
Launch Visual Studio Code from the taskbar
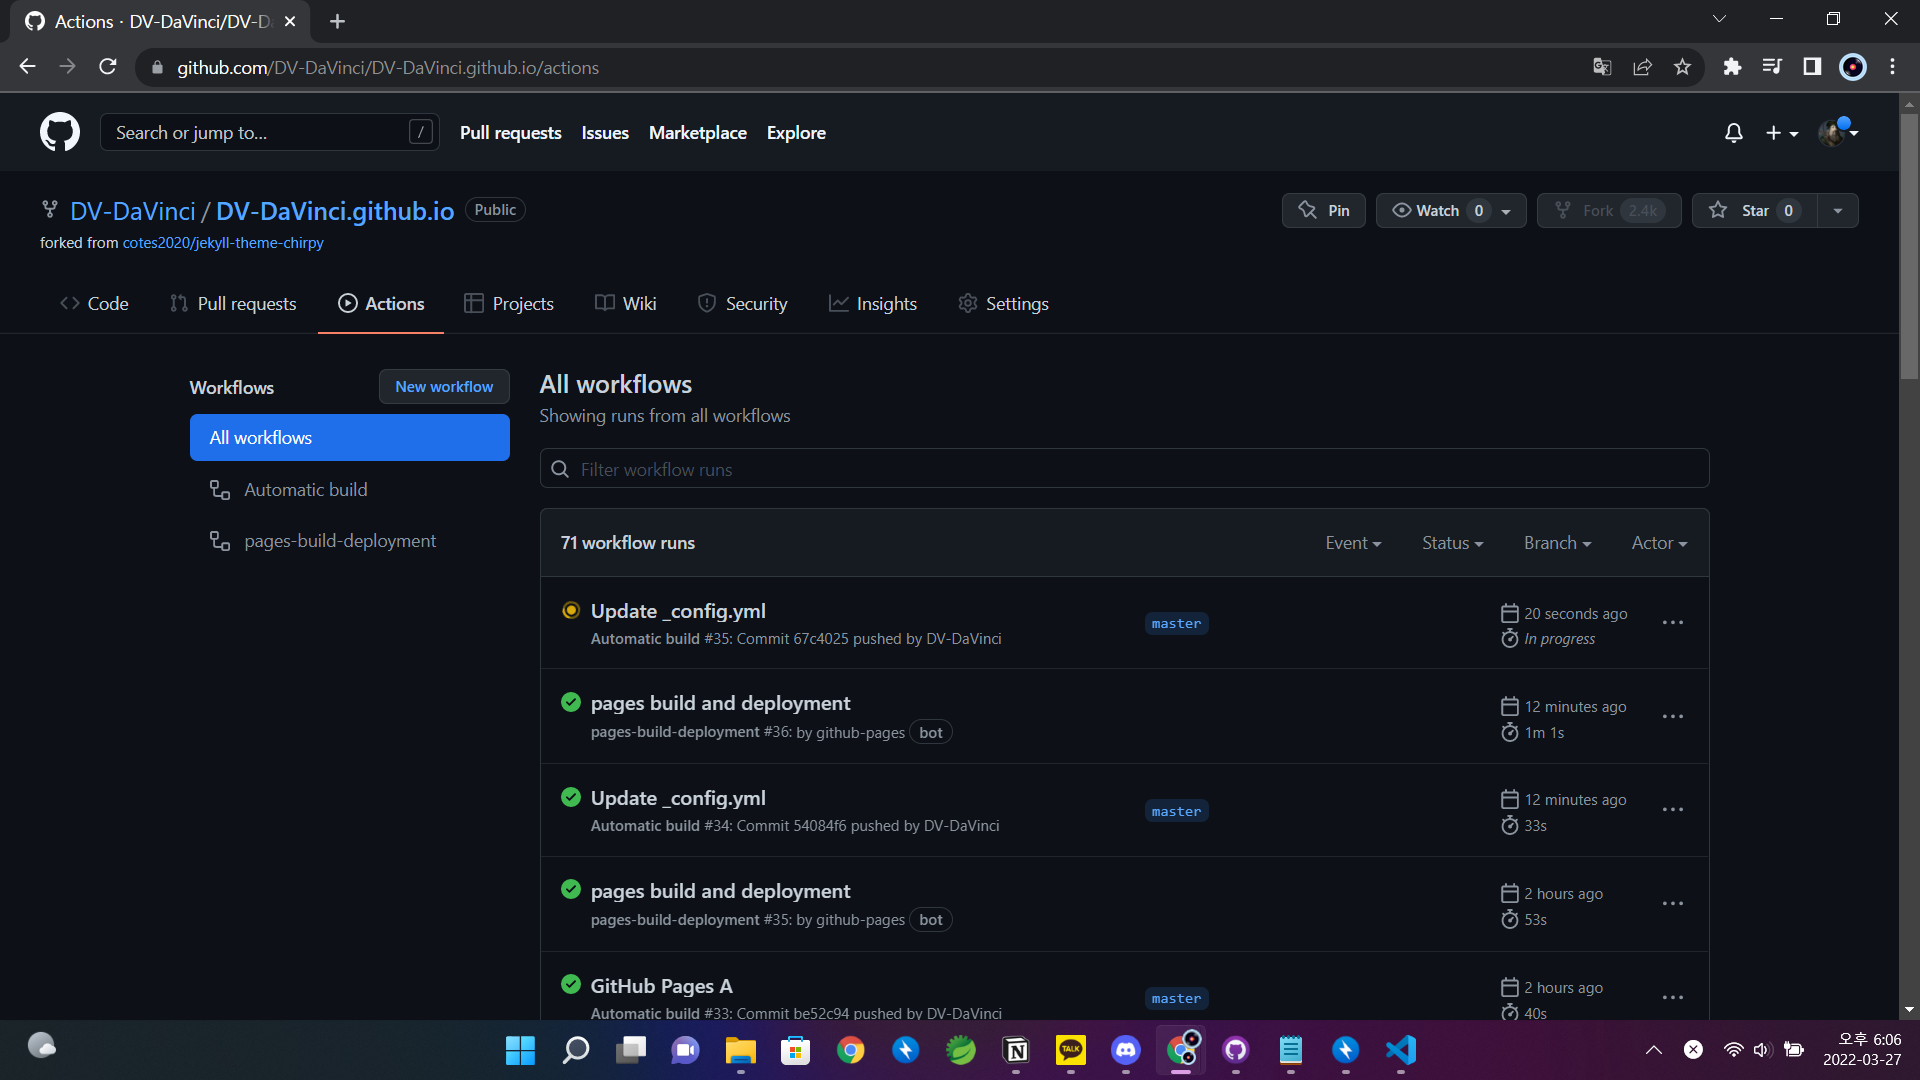click(x=1400, y=1050)
